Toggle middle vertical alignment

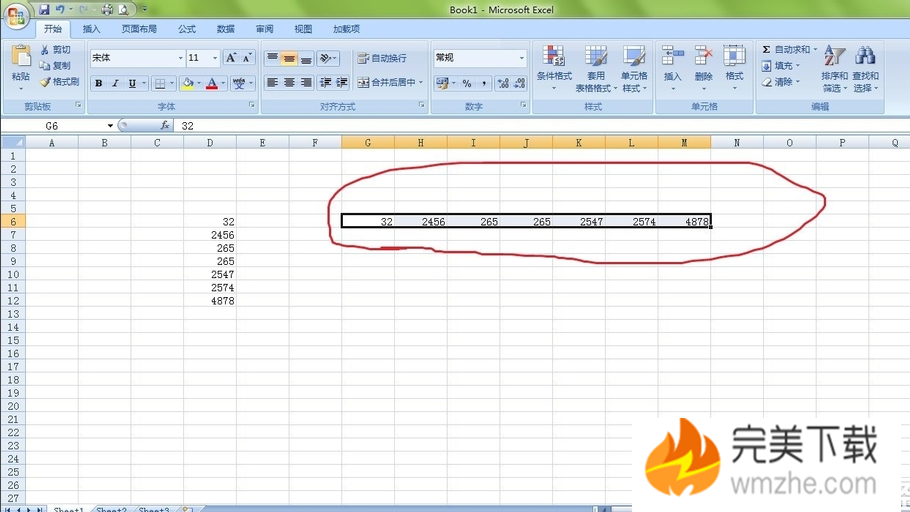[x=289, y=58]
